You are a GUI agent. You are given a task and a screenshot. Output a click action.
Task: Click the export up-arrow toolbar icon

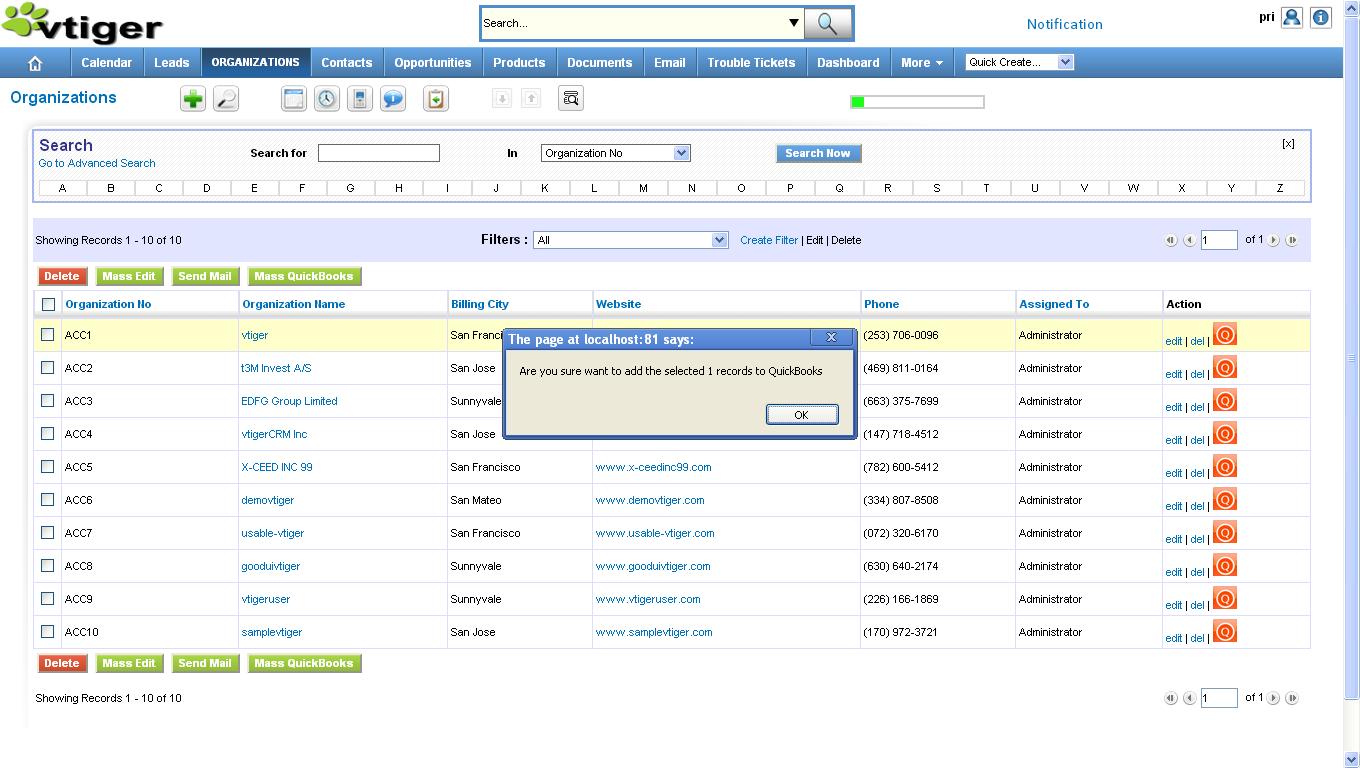(531, 98)
